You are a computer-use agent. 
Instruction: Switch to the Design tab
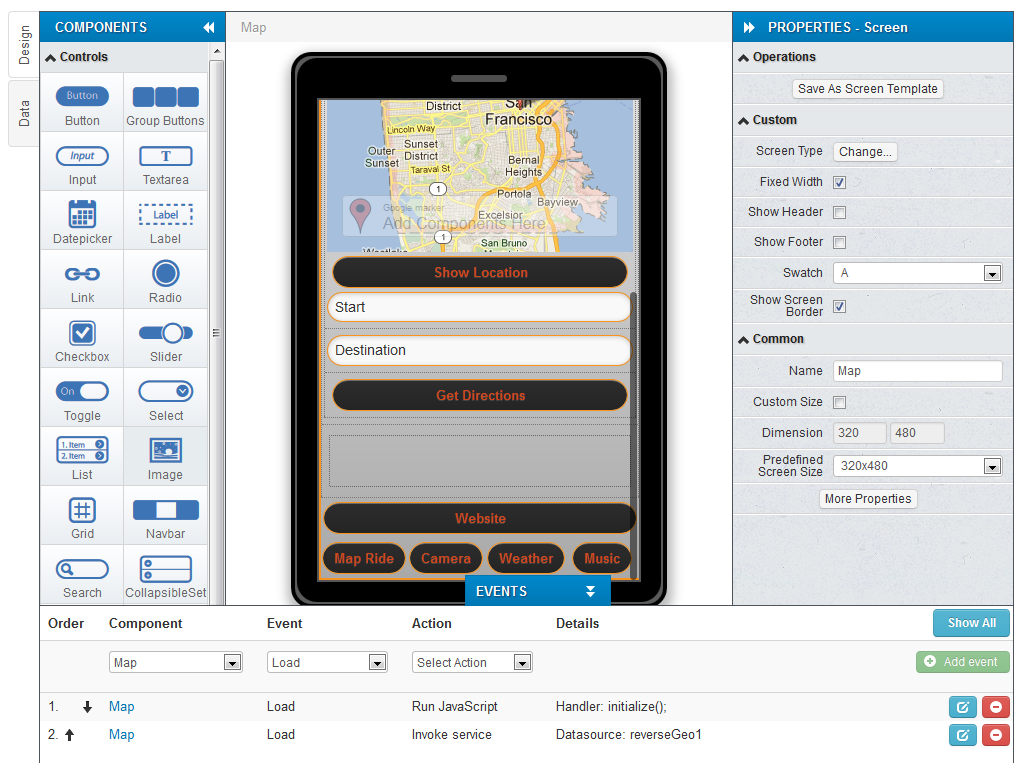[x=24, y=46]
